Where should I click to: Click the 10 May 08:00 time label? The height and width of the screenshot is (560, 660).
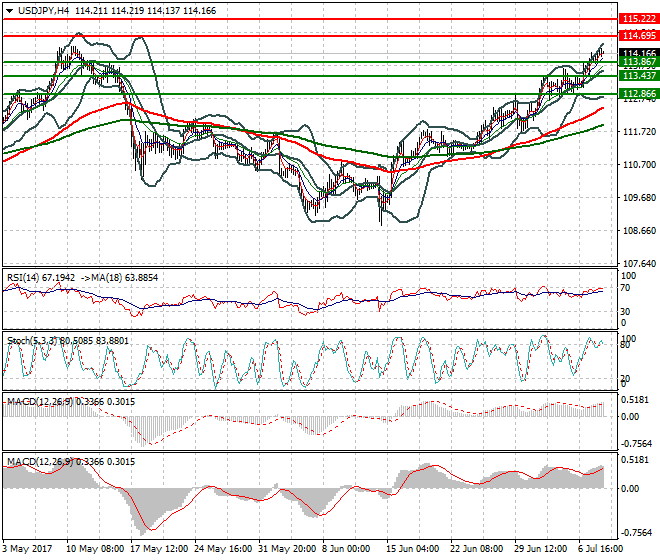tap(95, 549)
